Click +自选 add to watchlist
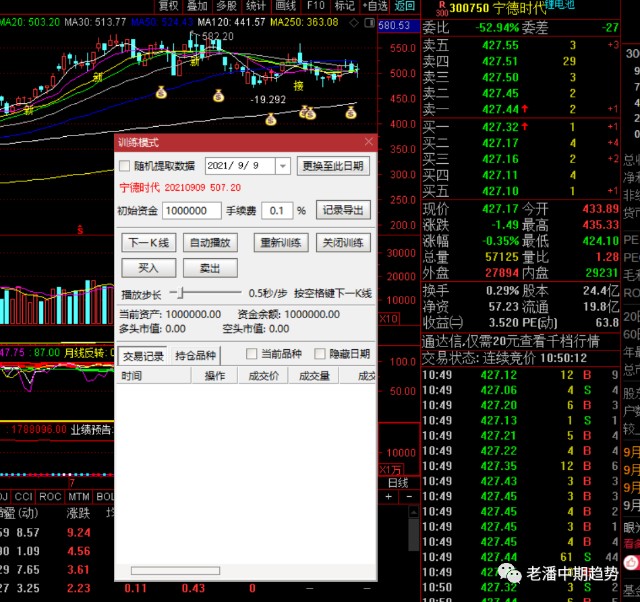This screenshot has height=602, width=640. 375,6
